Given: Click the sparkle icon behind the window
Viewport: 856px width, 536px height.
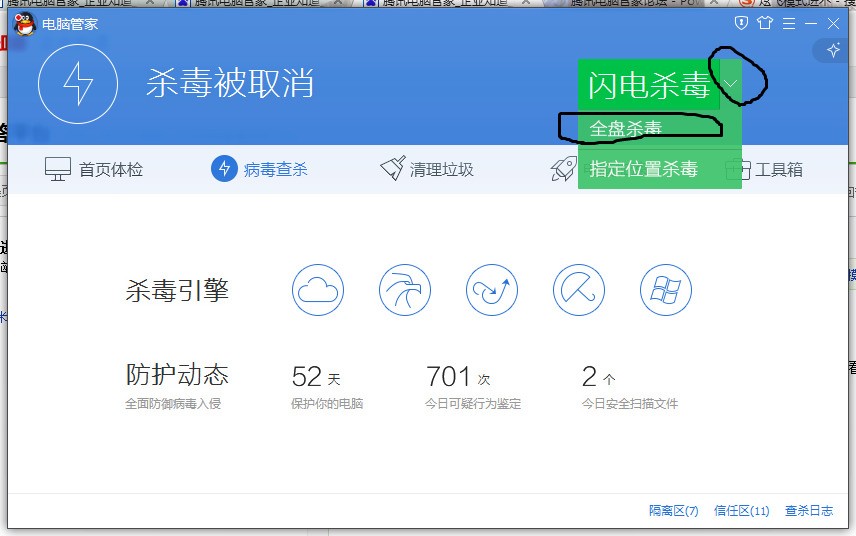Looking at the screenshot, I should tap(833, 50).
